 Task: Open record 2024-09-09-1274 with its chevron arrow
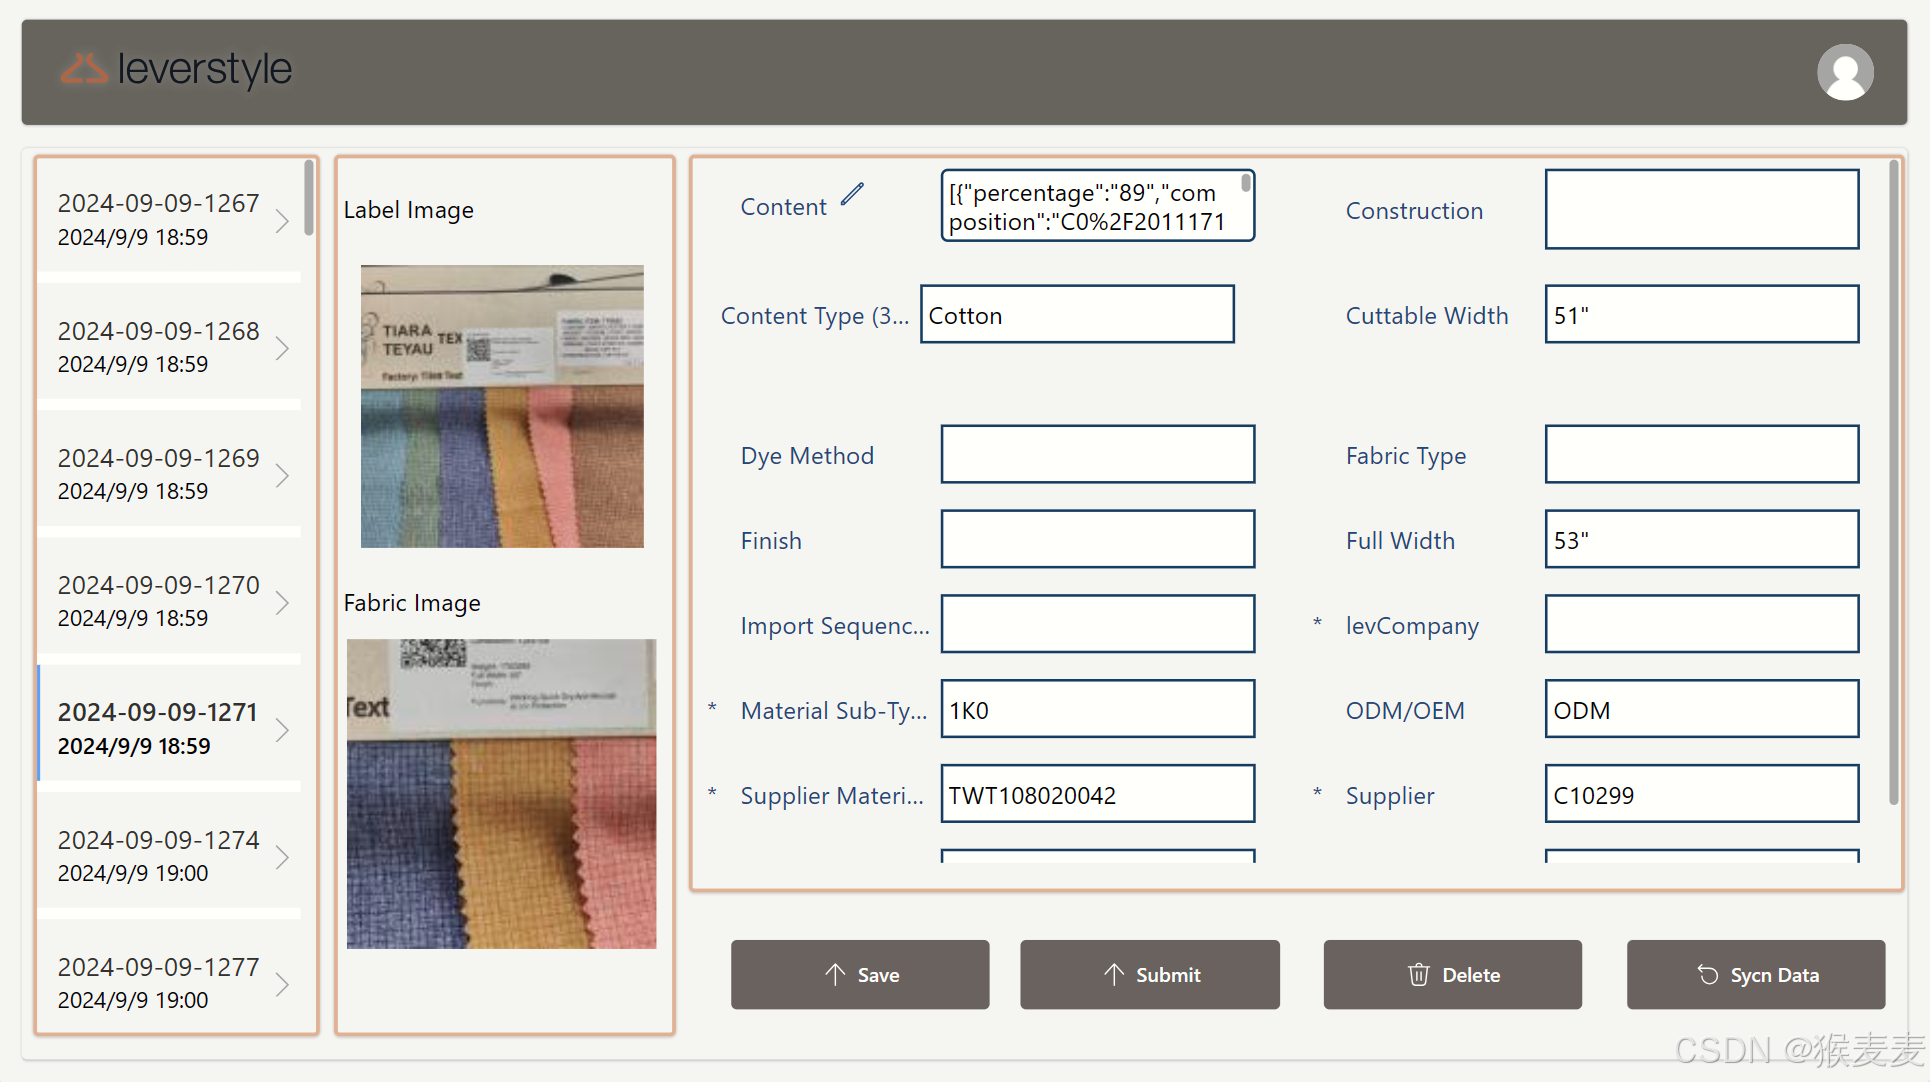click(x=282, y=857)
